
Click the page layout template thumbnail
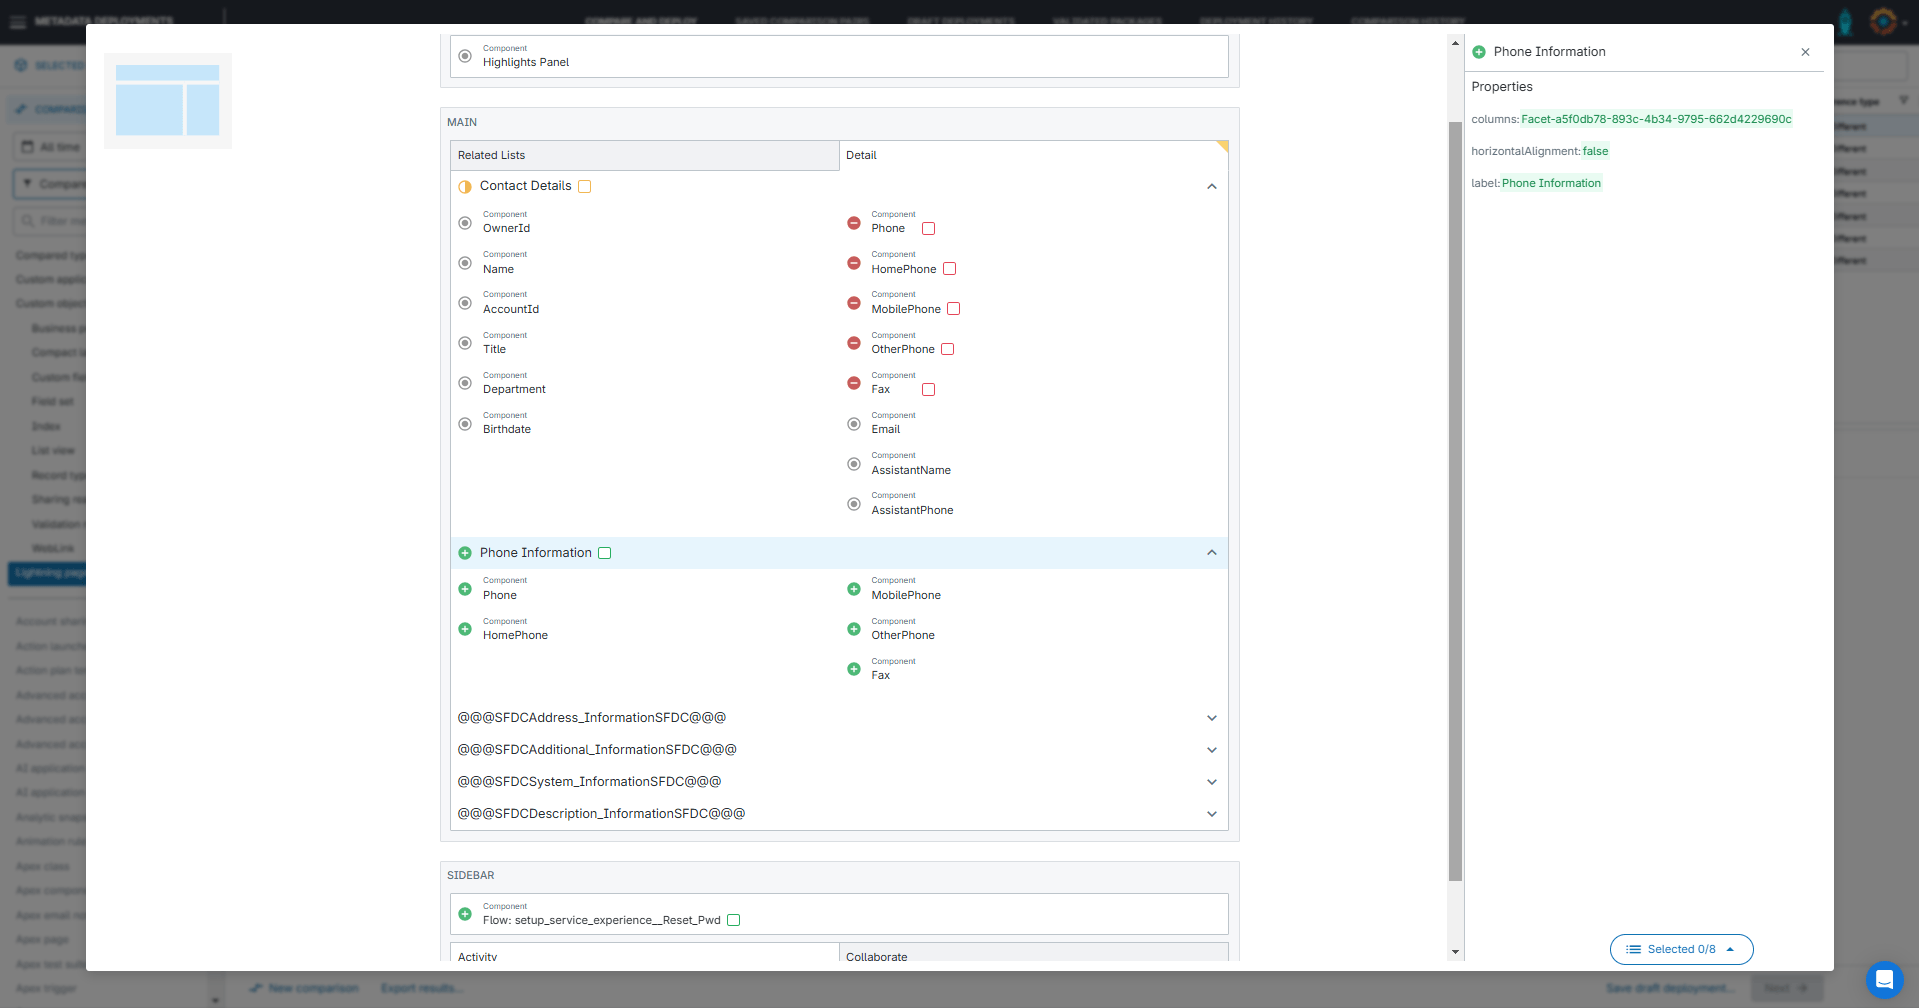click(x=168, y=101)
